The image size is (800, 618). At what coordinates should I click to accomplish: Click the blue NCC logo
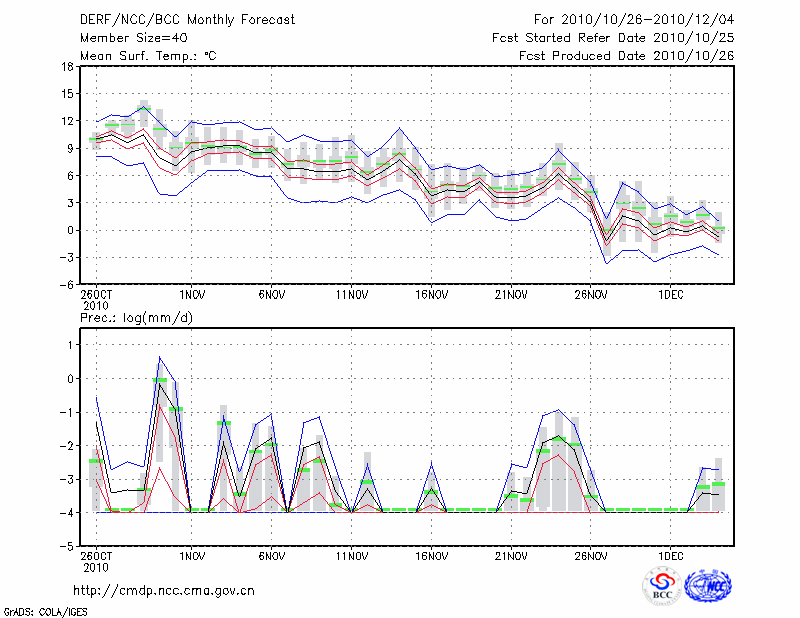click(708, 586)
